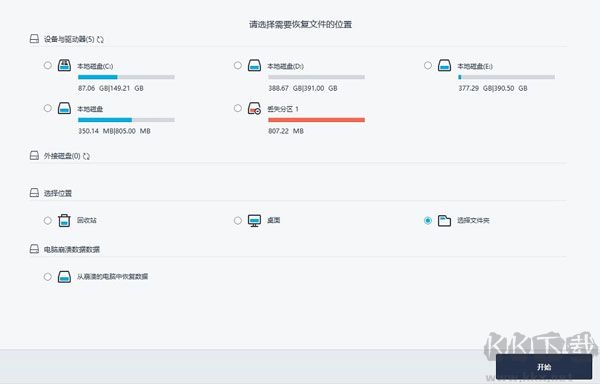This screenshot has width=600, height=384.
Task: Click the Select Location section icon
Action: (x=34, y=192)
